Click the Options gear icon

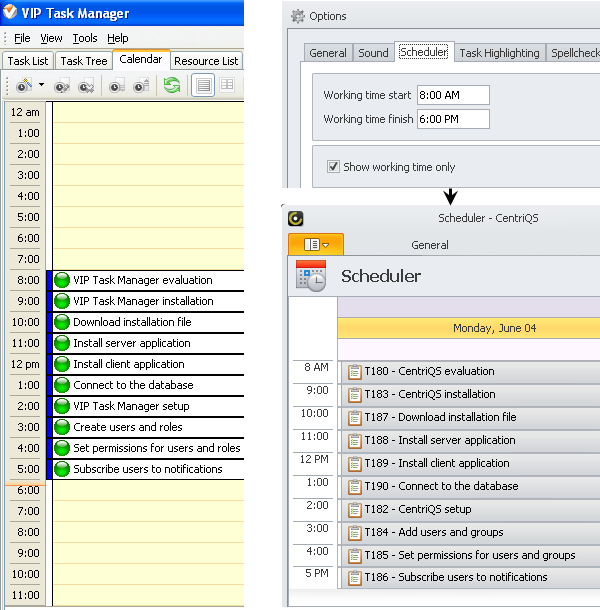point(297,16)
